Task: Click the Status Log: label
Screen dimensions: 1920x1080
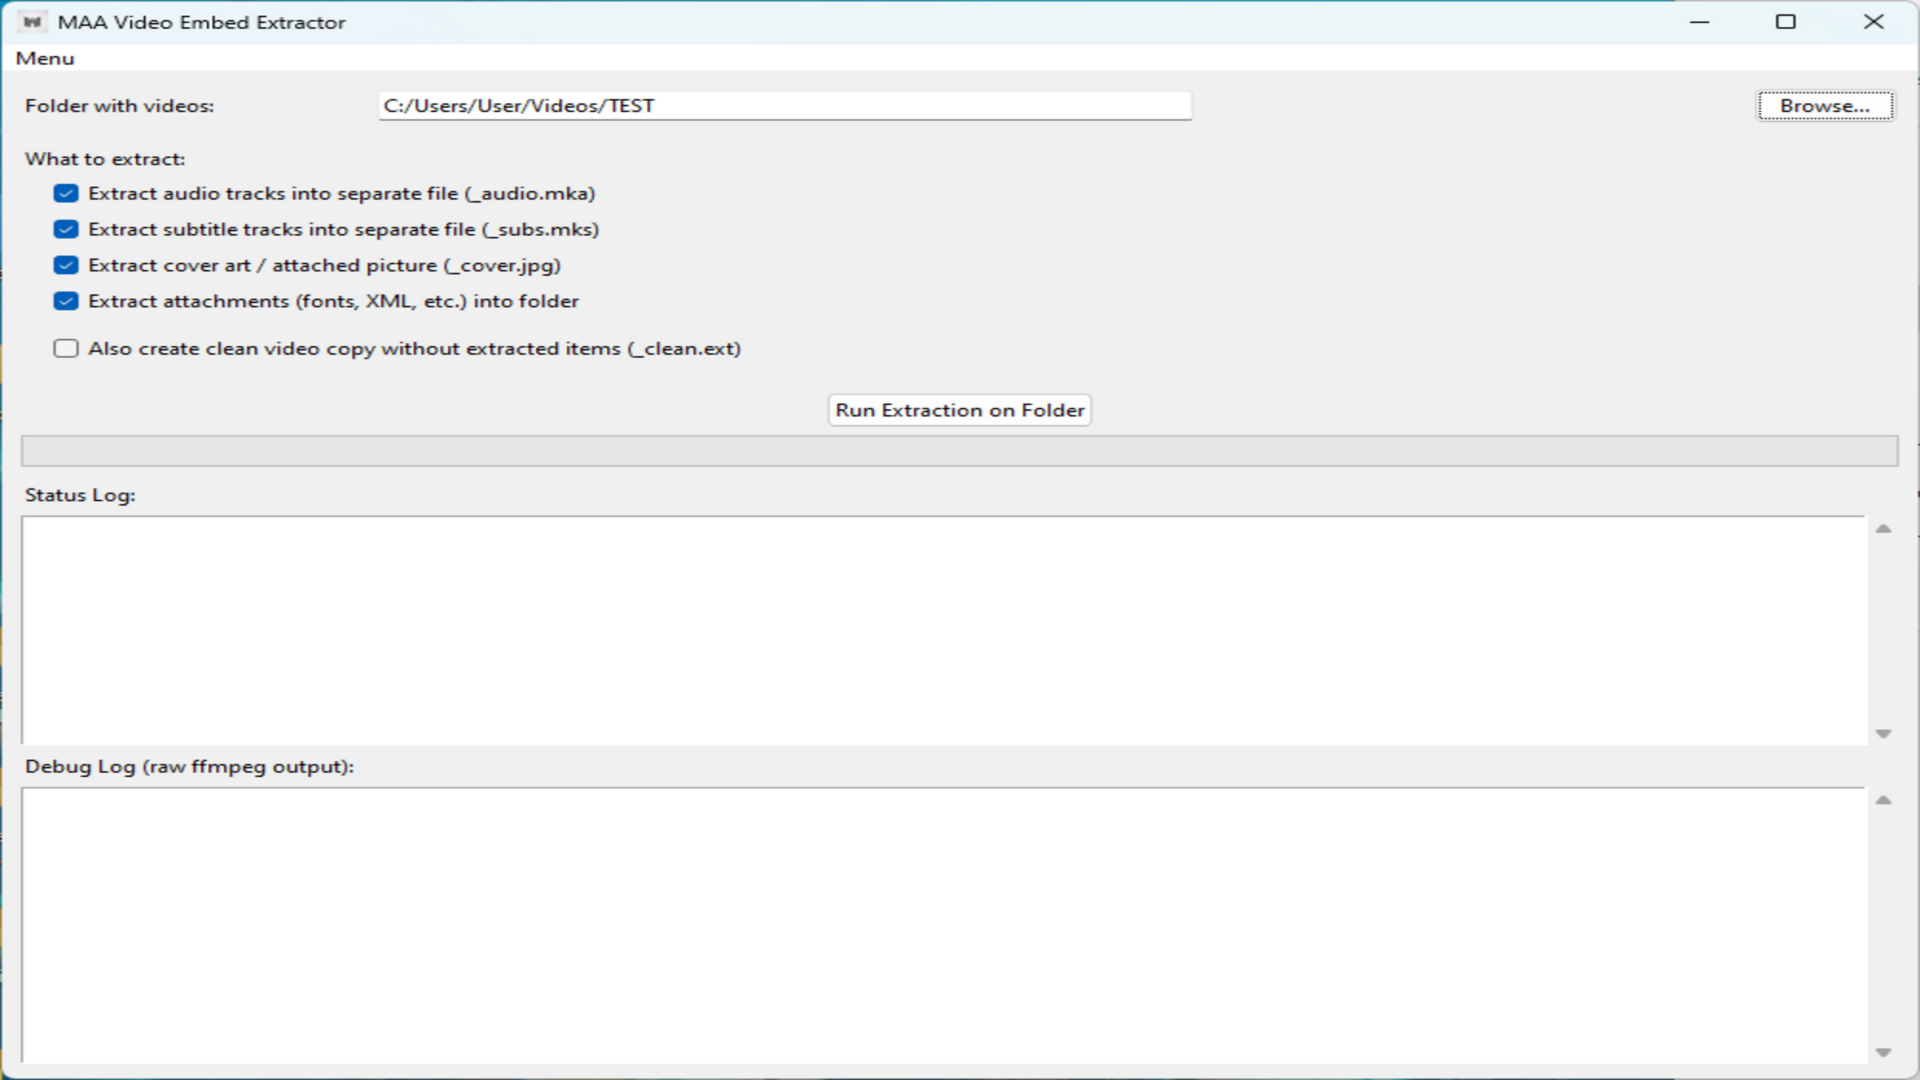Action: tap(80, 495)
